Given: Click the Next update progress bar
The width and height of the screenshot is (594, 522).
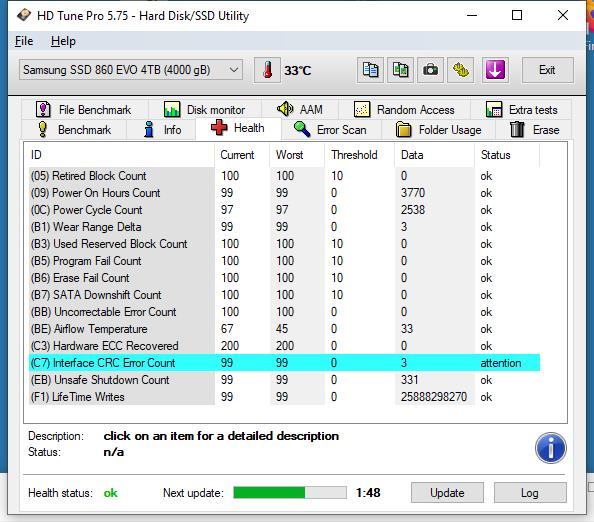Looking at the screenshot, I should pyautogui.click(x=290, y=492).
